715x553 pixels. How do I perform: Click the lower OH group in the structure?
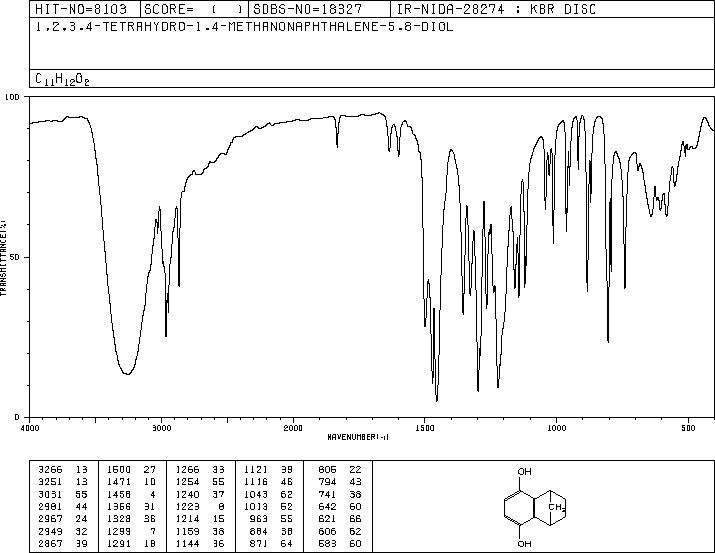point(524,543)
